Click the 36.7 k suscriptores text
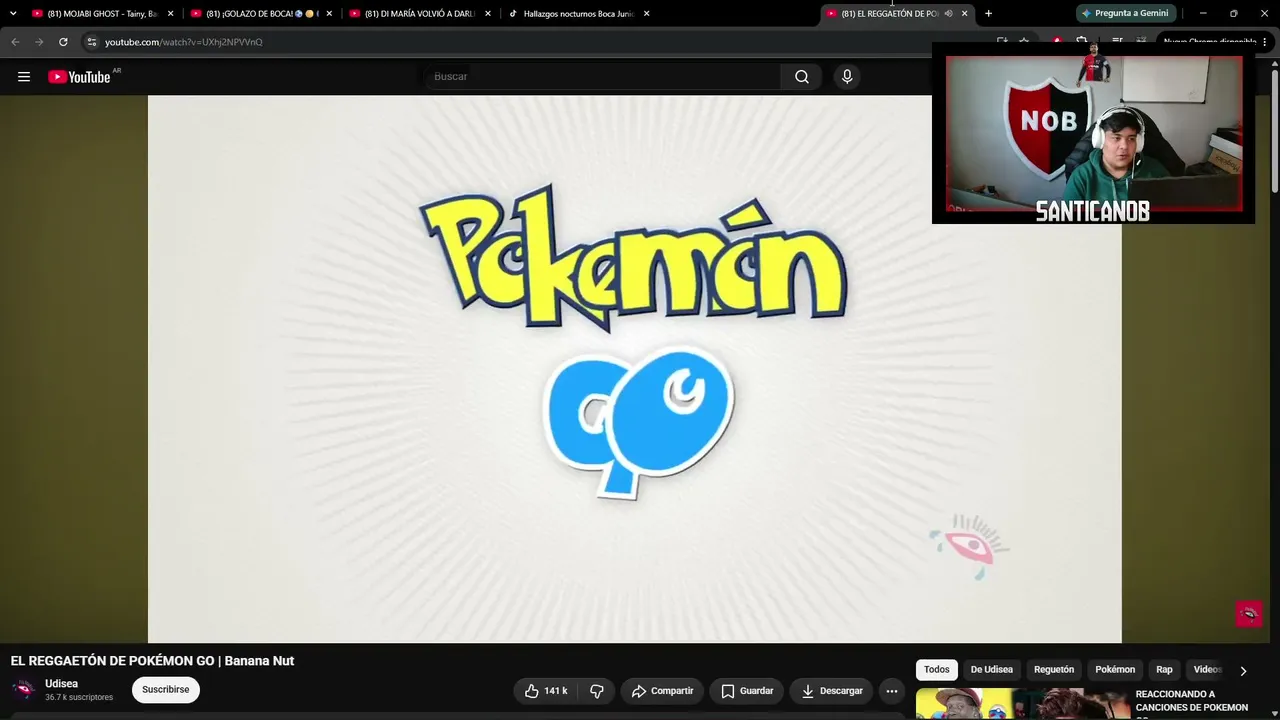The height and width of the screenshot is (720, 1280). (x=79, y=697)
